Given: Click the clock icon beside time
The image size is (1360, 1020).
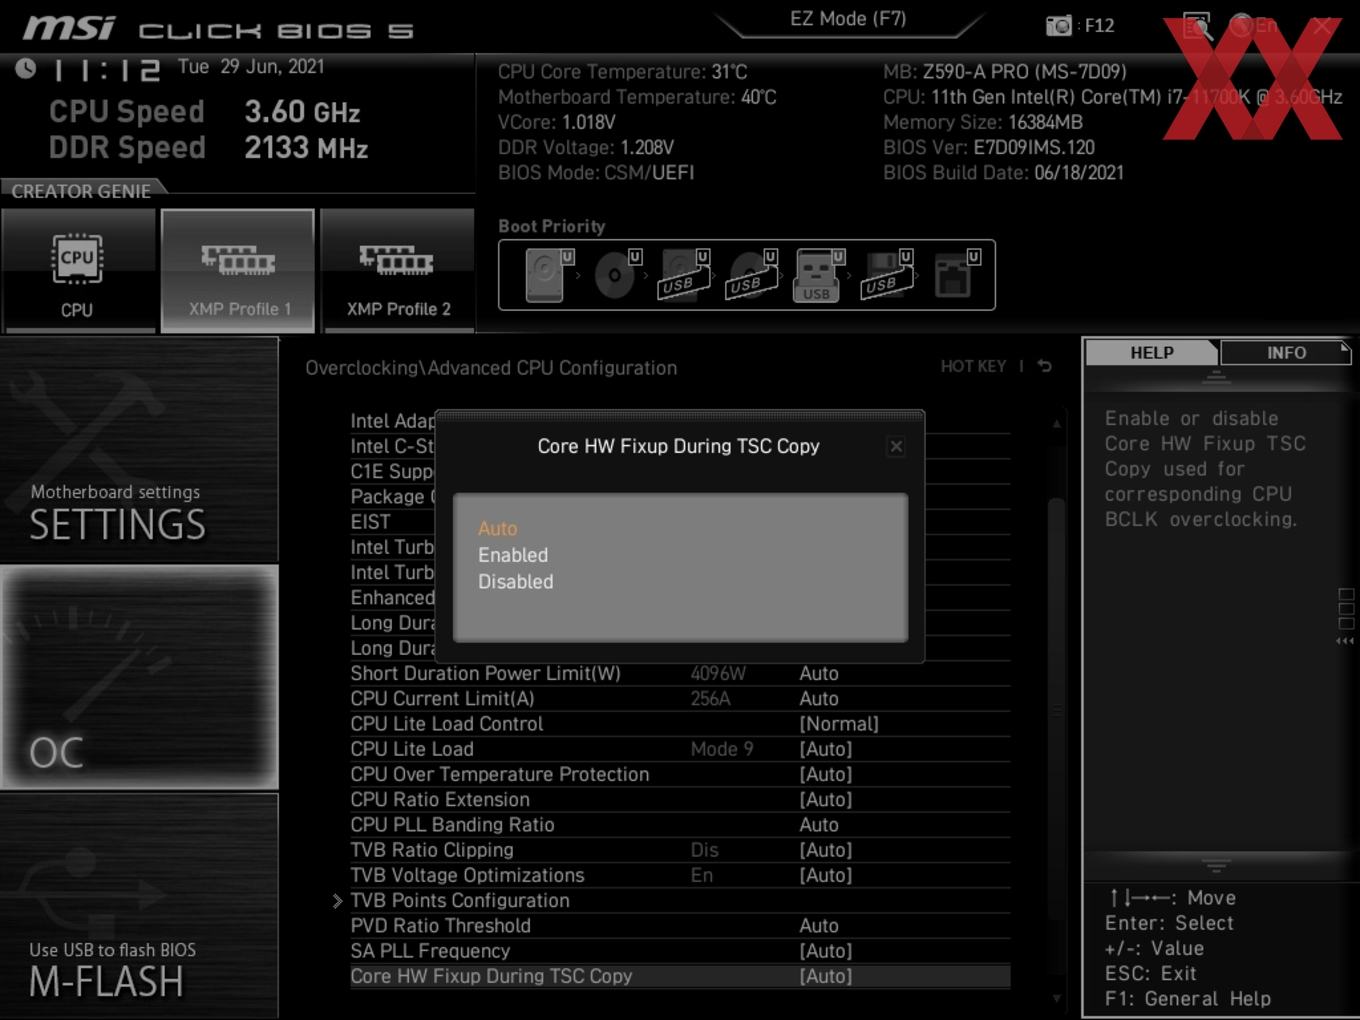Looking at the screenshot, I should (x=26, y=68).
